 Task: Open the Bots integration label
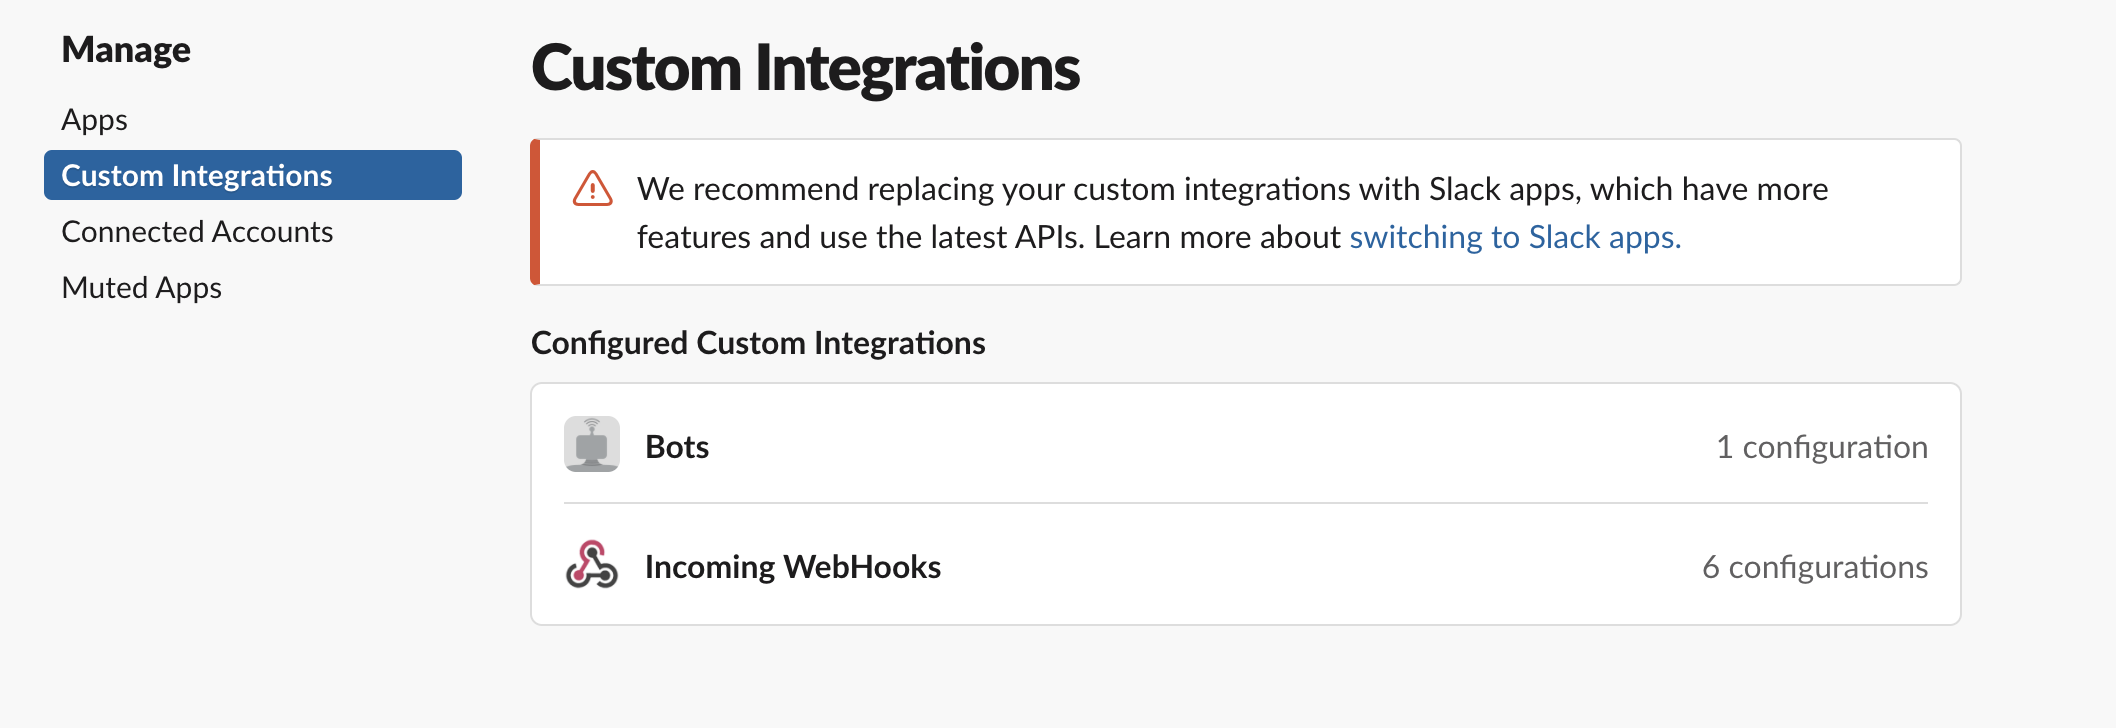pos(677,446)
